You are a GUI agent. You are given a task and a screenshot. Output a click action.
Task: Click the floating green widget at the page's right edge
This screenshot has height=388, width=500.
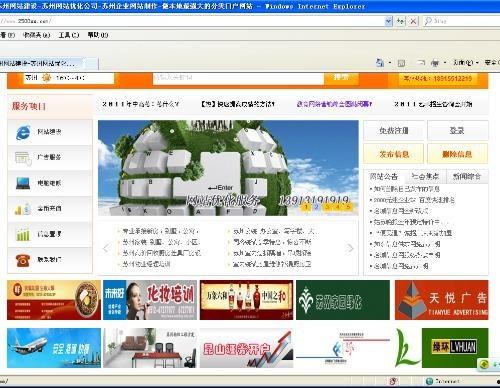click(x=488, y=364)
